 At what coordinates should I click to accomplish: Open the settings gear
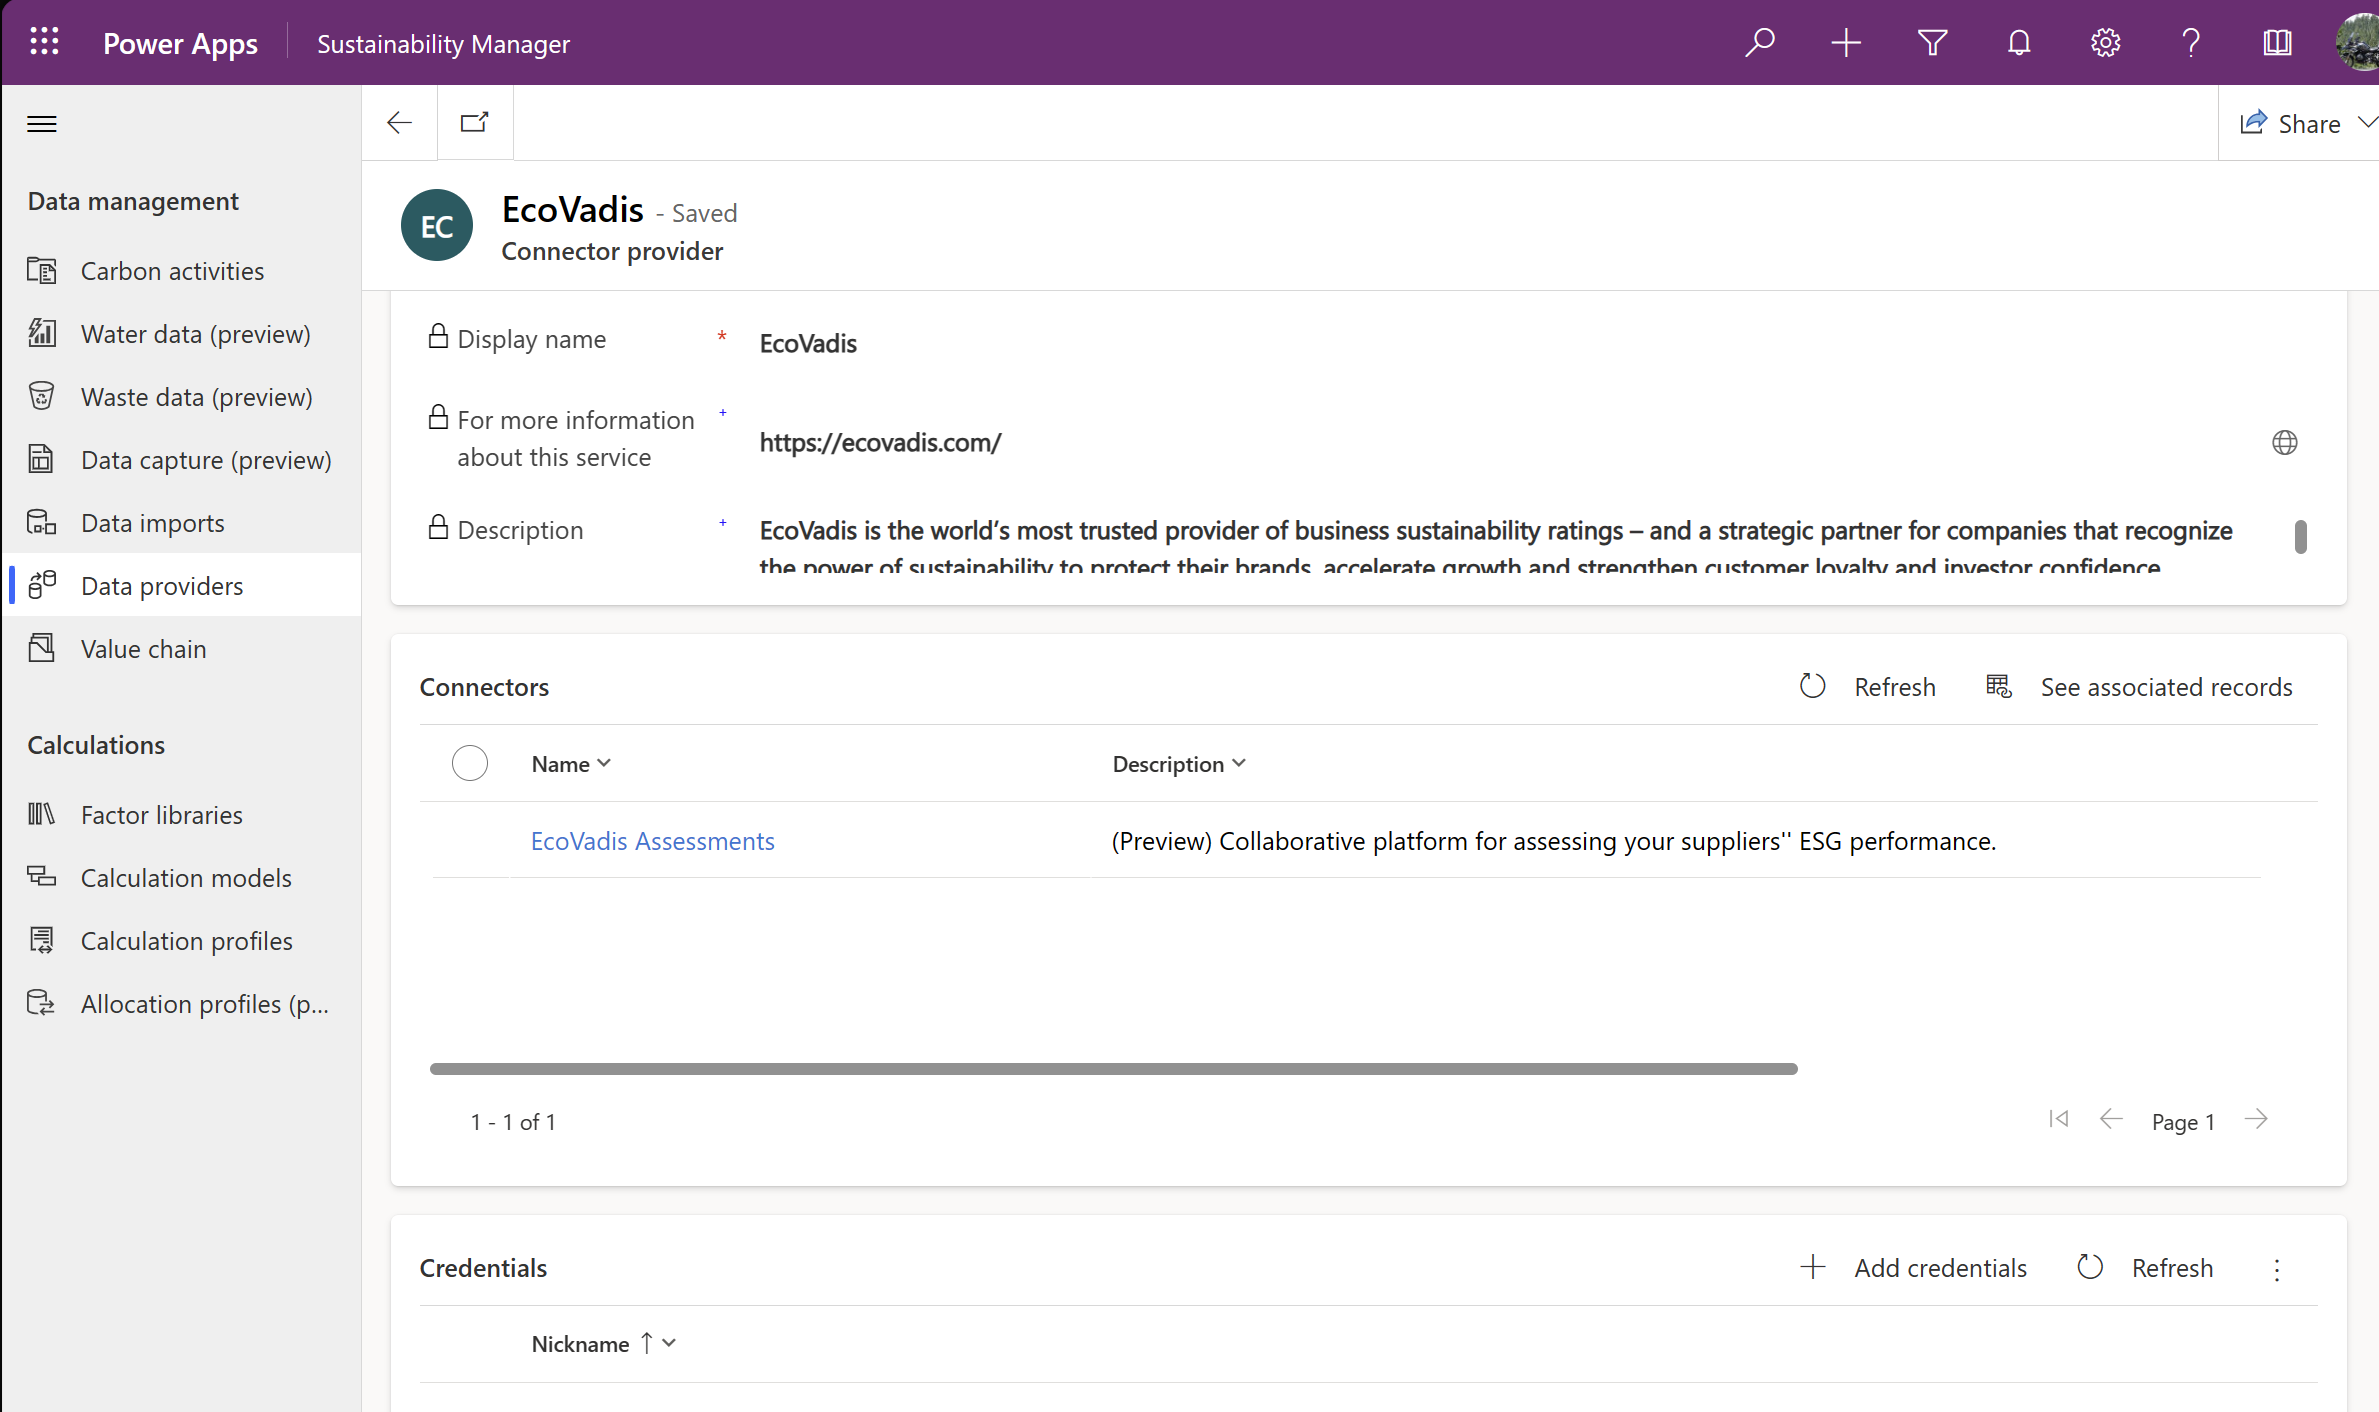point(2105,43)
